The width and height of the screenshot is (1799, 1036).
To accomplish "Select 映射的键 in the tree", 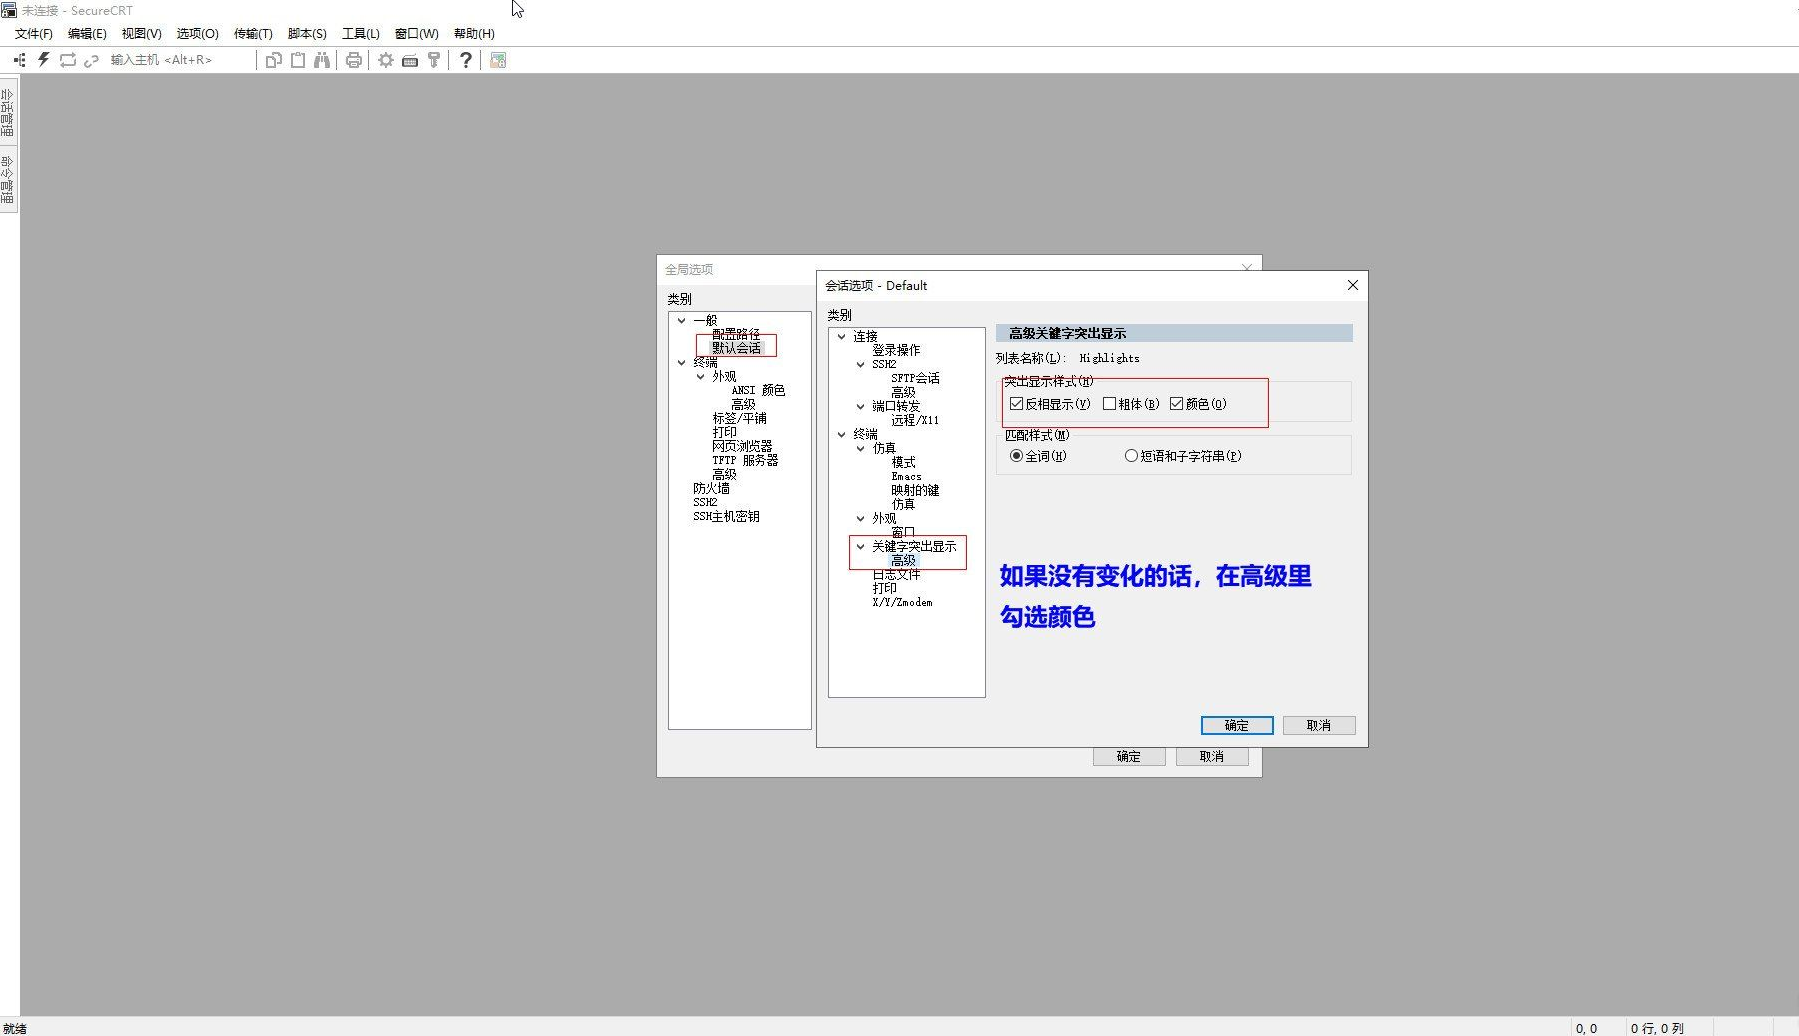I will click(x=915, y=491).
